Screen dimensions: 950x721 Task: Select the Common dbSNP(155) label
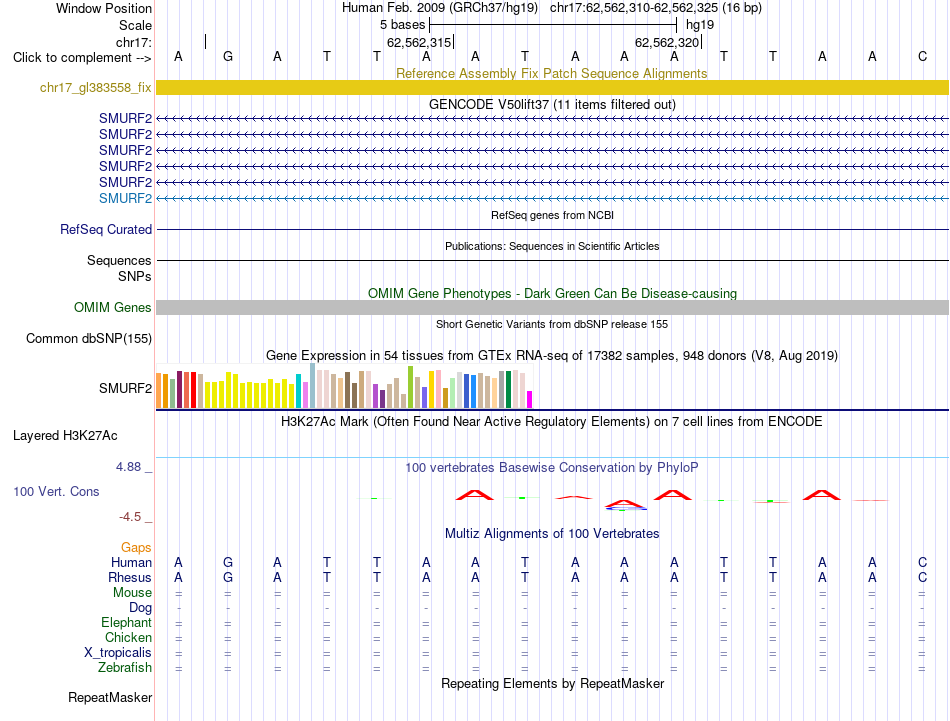pos(88,338)
